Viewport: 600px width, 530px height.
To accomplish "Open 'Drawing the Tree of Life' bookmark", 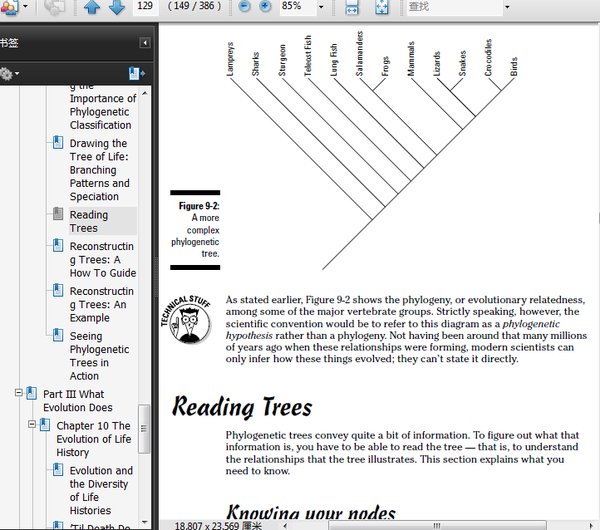I will tap(99, 170).
